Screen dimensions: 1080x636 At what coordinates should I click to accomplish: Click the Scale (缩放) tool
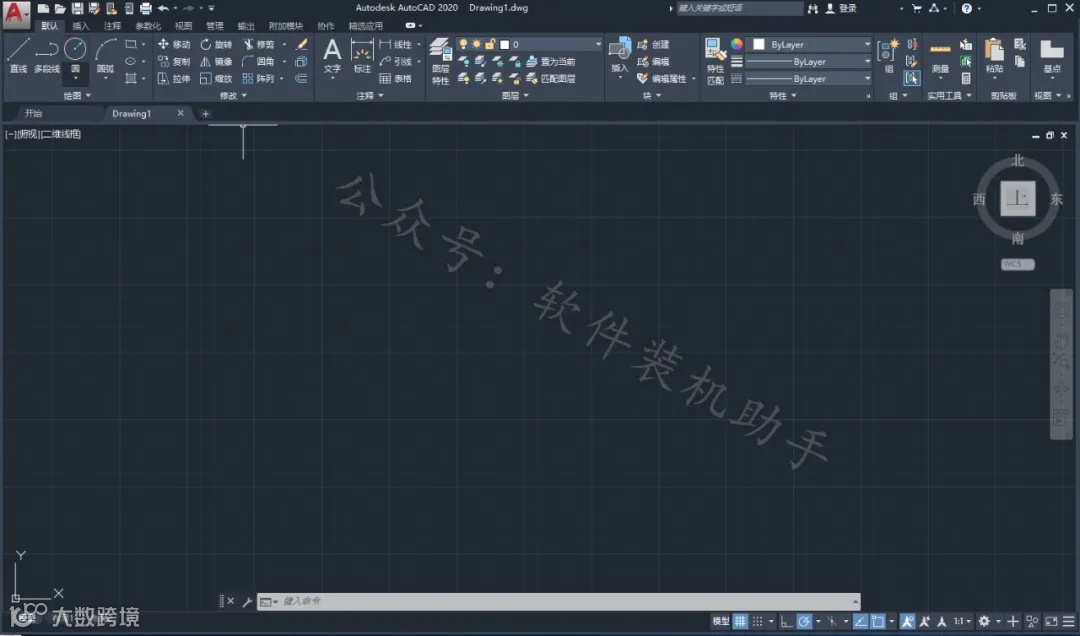tap(216, 79)
